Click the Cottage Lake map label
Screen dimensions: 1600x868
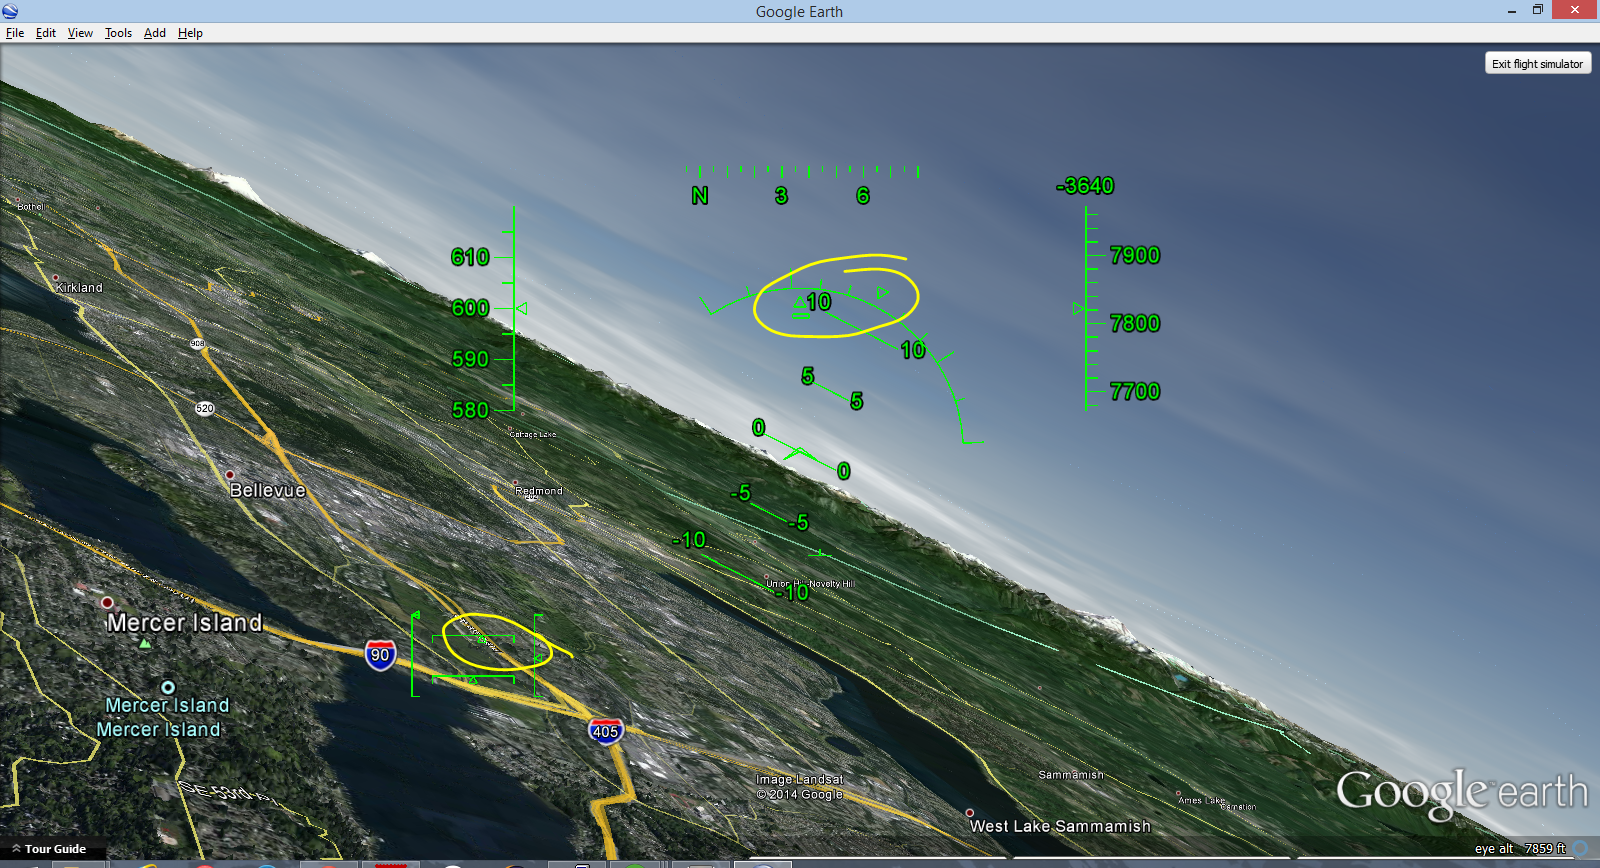tap(532, 434)
